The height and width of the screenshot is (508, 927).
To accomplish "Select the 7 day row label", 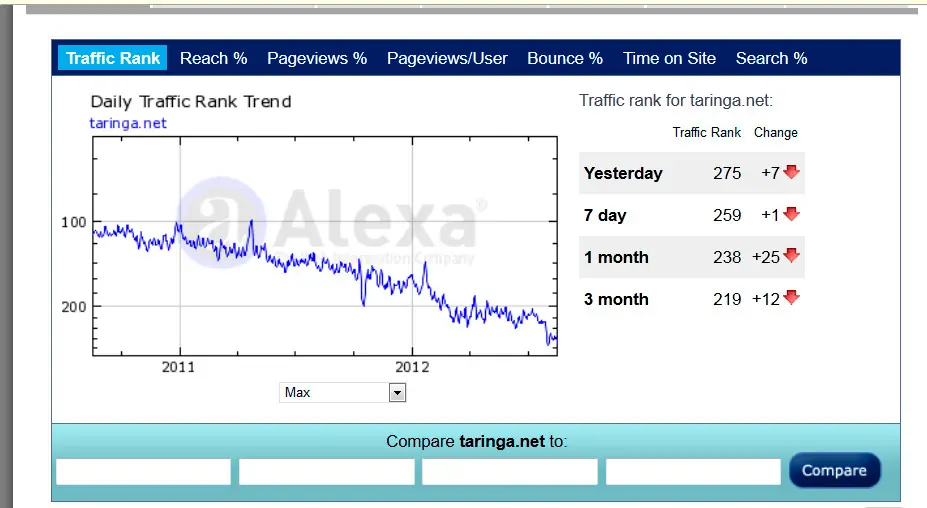I will pyautogui.click(x=605, y=215).
